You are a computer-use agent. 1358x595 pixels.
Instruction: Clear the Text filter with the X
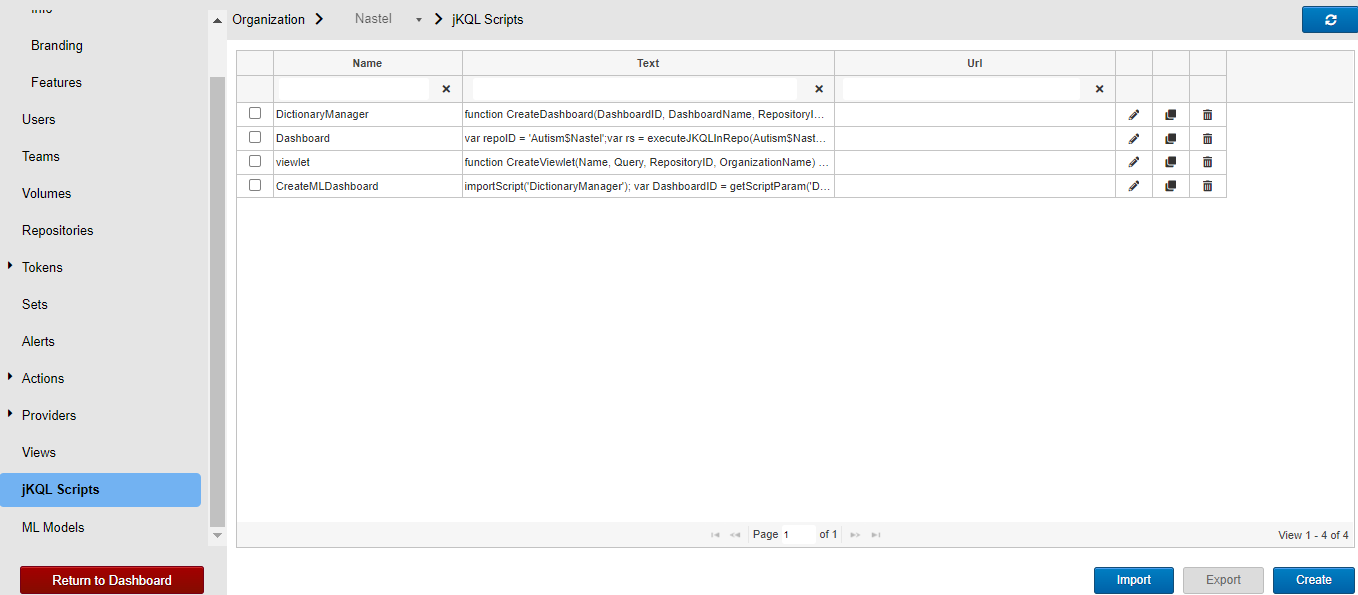click(818, 89)
